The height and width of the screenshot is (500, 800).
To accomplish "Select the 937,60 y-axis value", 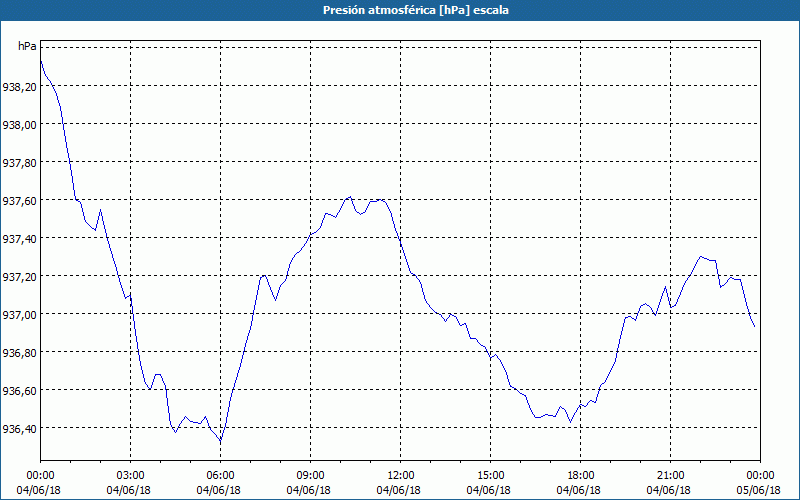I will tap(19, 201).
